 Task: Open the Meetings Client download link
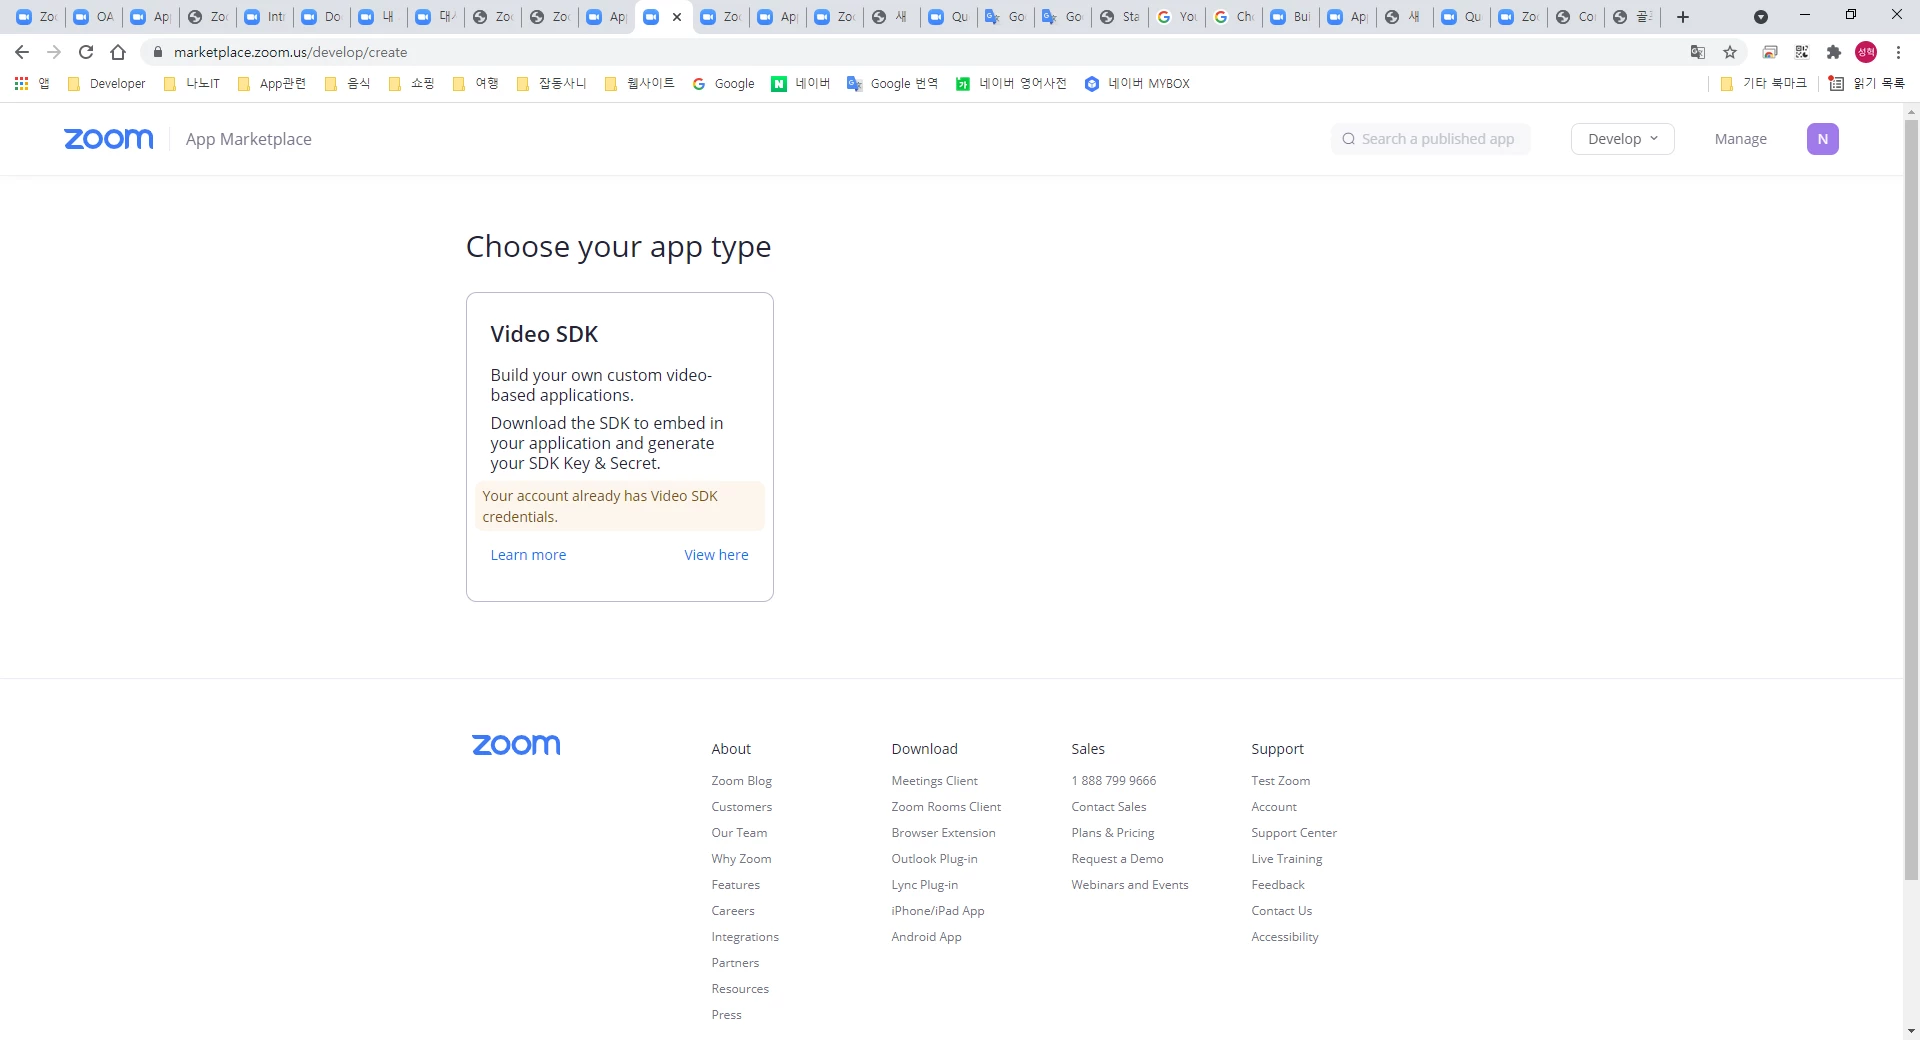[934, 781]
